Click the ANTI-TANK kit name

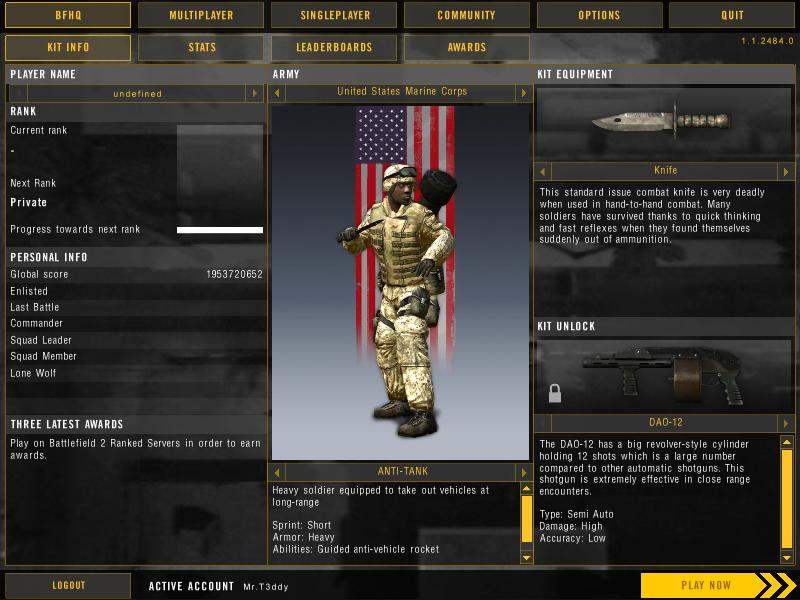click(403, 471)
